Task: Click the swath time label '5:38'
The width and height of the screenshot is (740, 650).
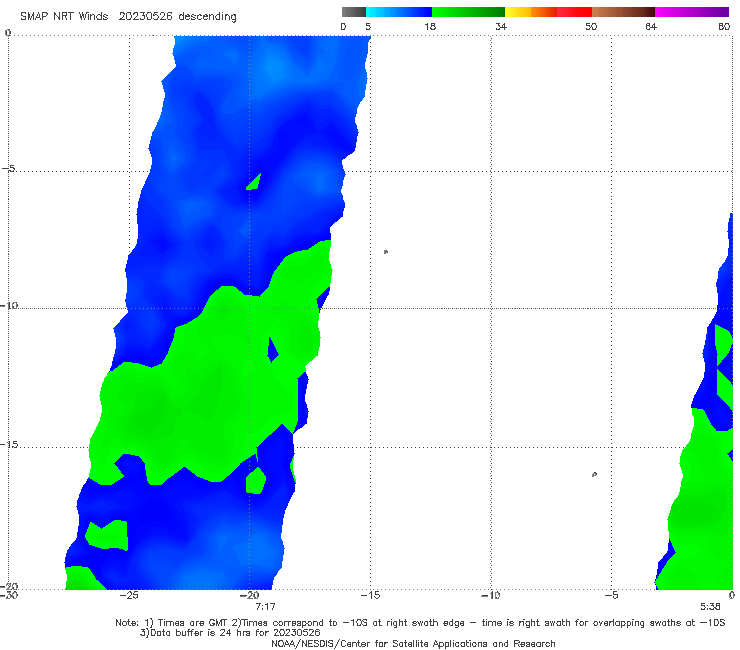Action: [710, 607]
